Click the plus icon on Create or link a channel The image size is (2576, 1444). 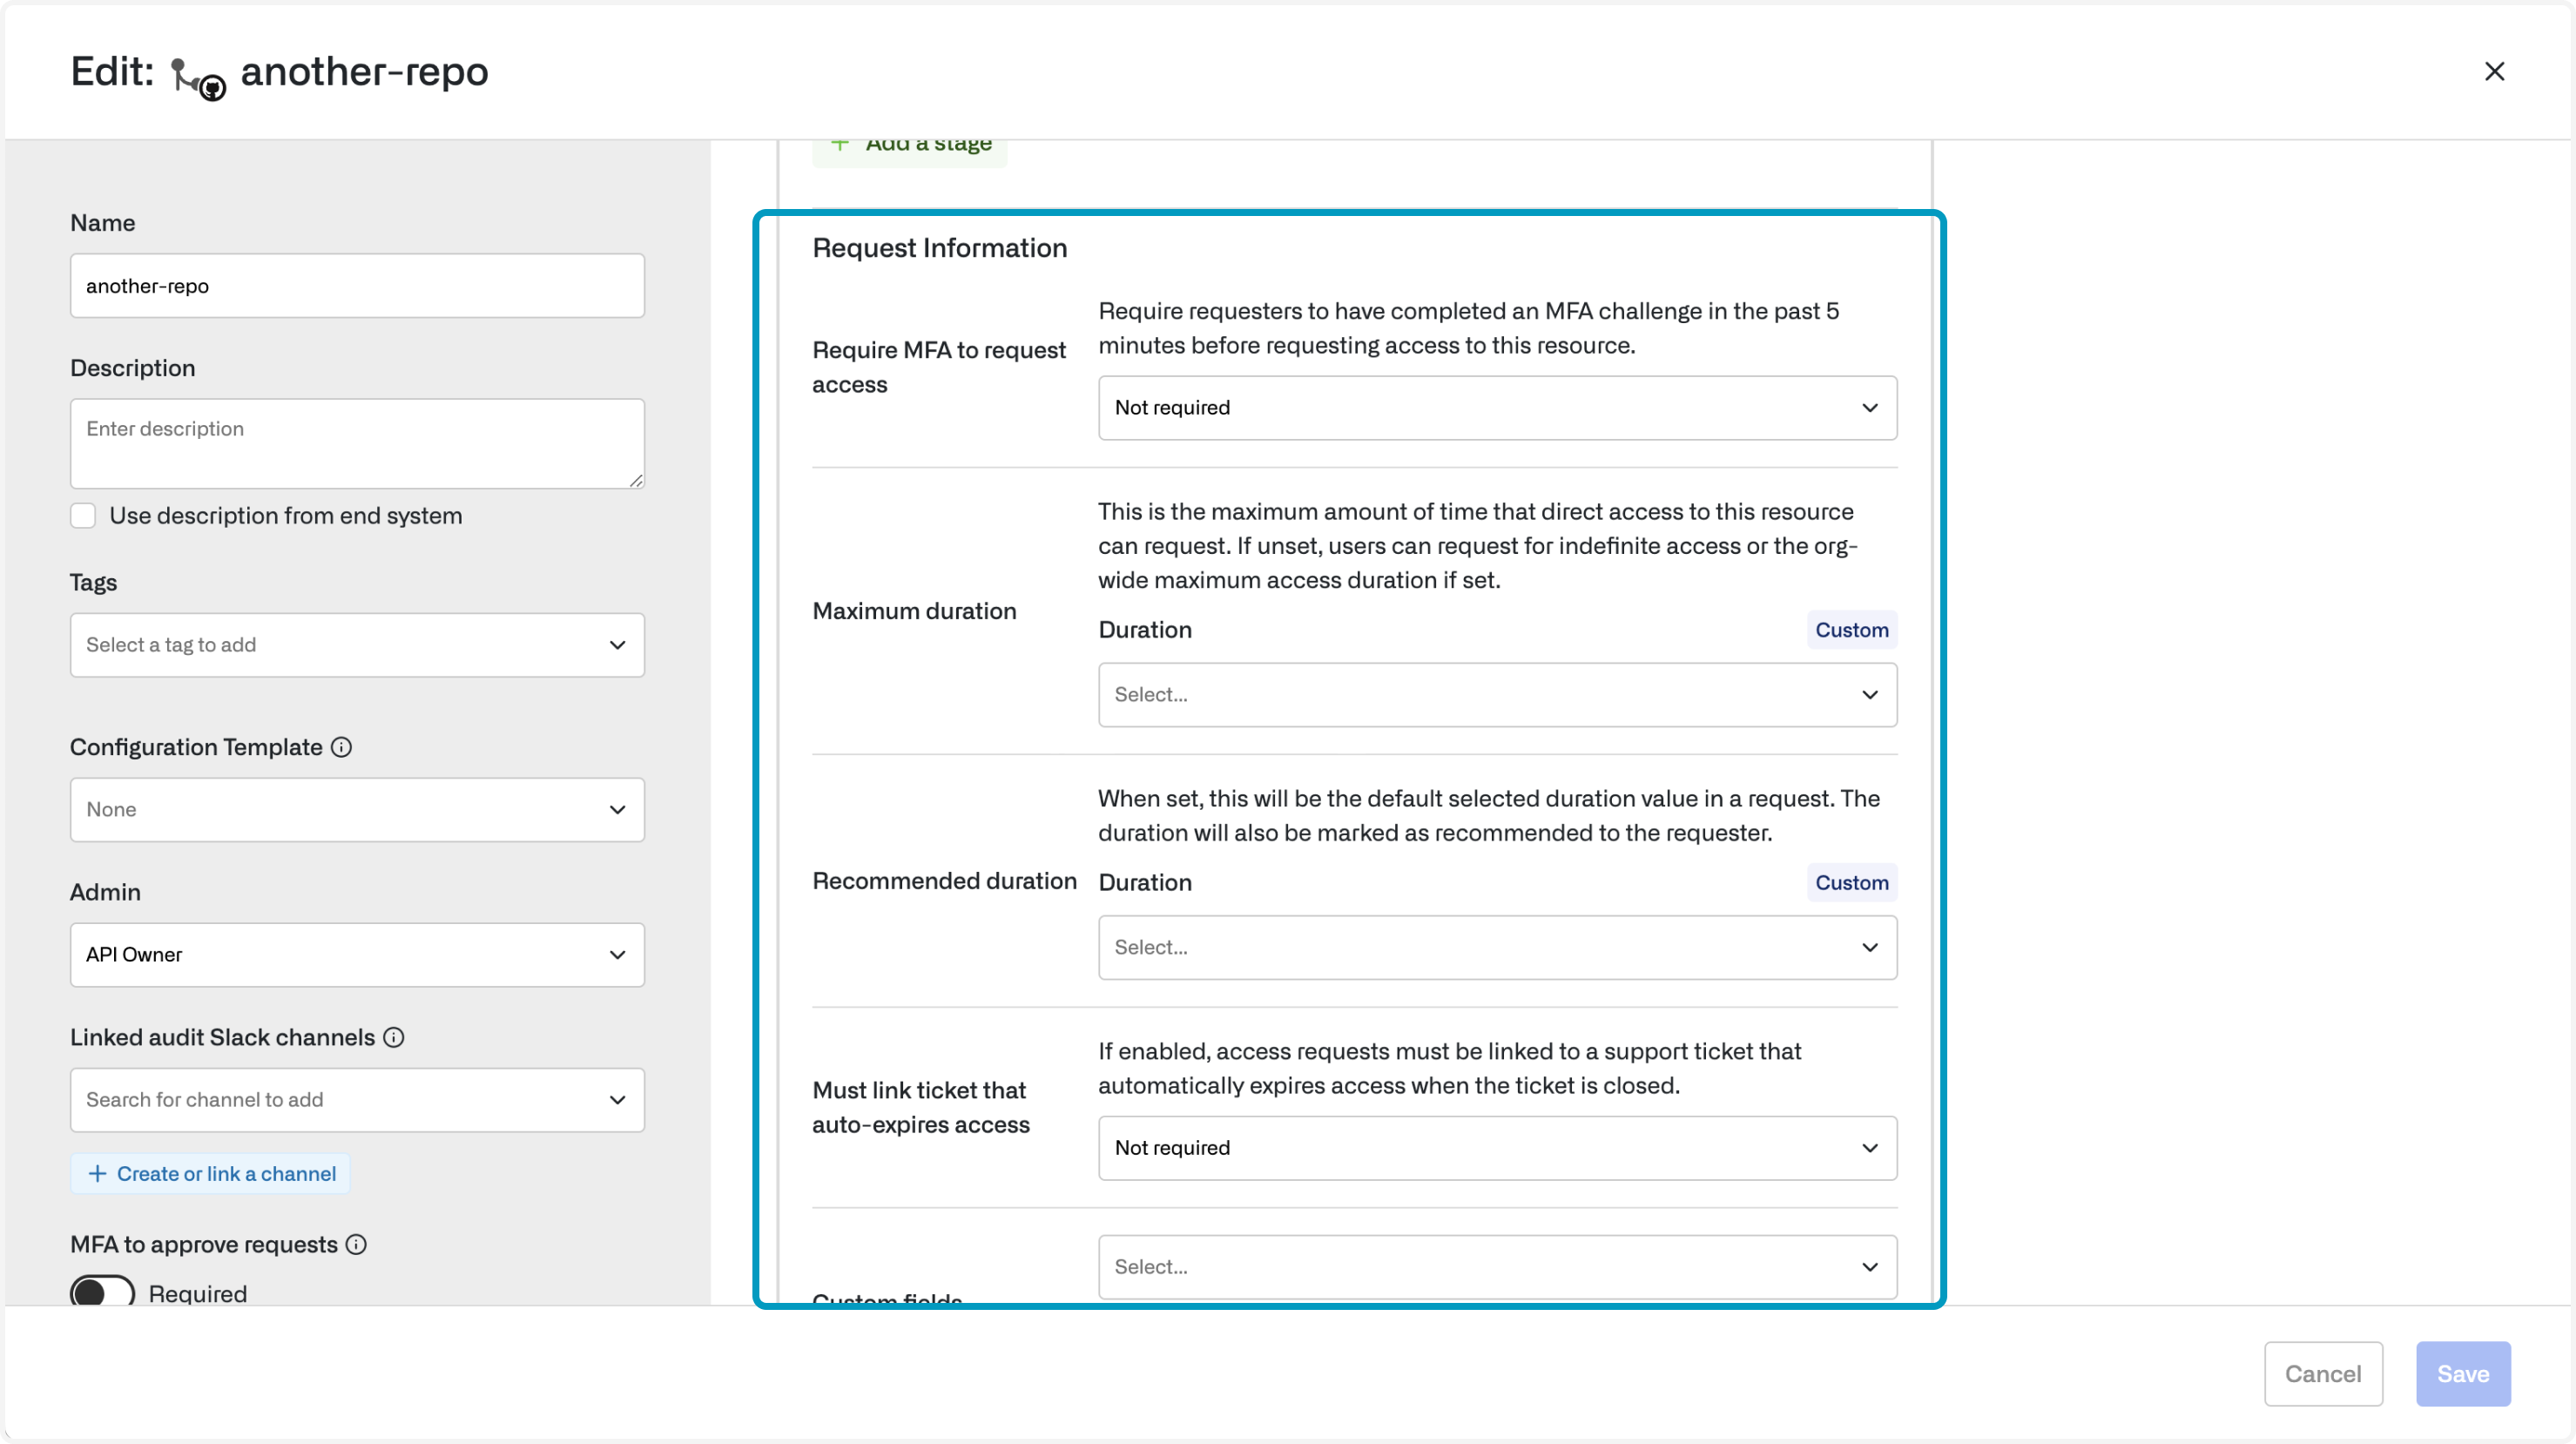click(97, 1173)
